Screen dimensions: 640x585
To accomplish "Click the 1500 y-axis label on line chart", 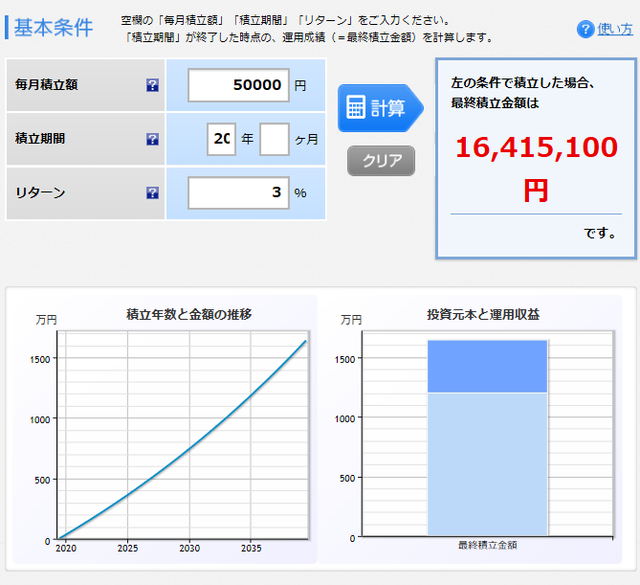I will point(40,360).
